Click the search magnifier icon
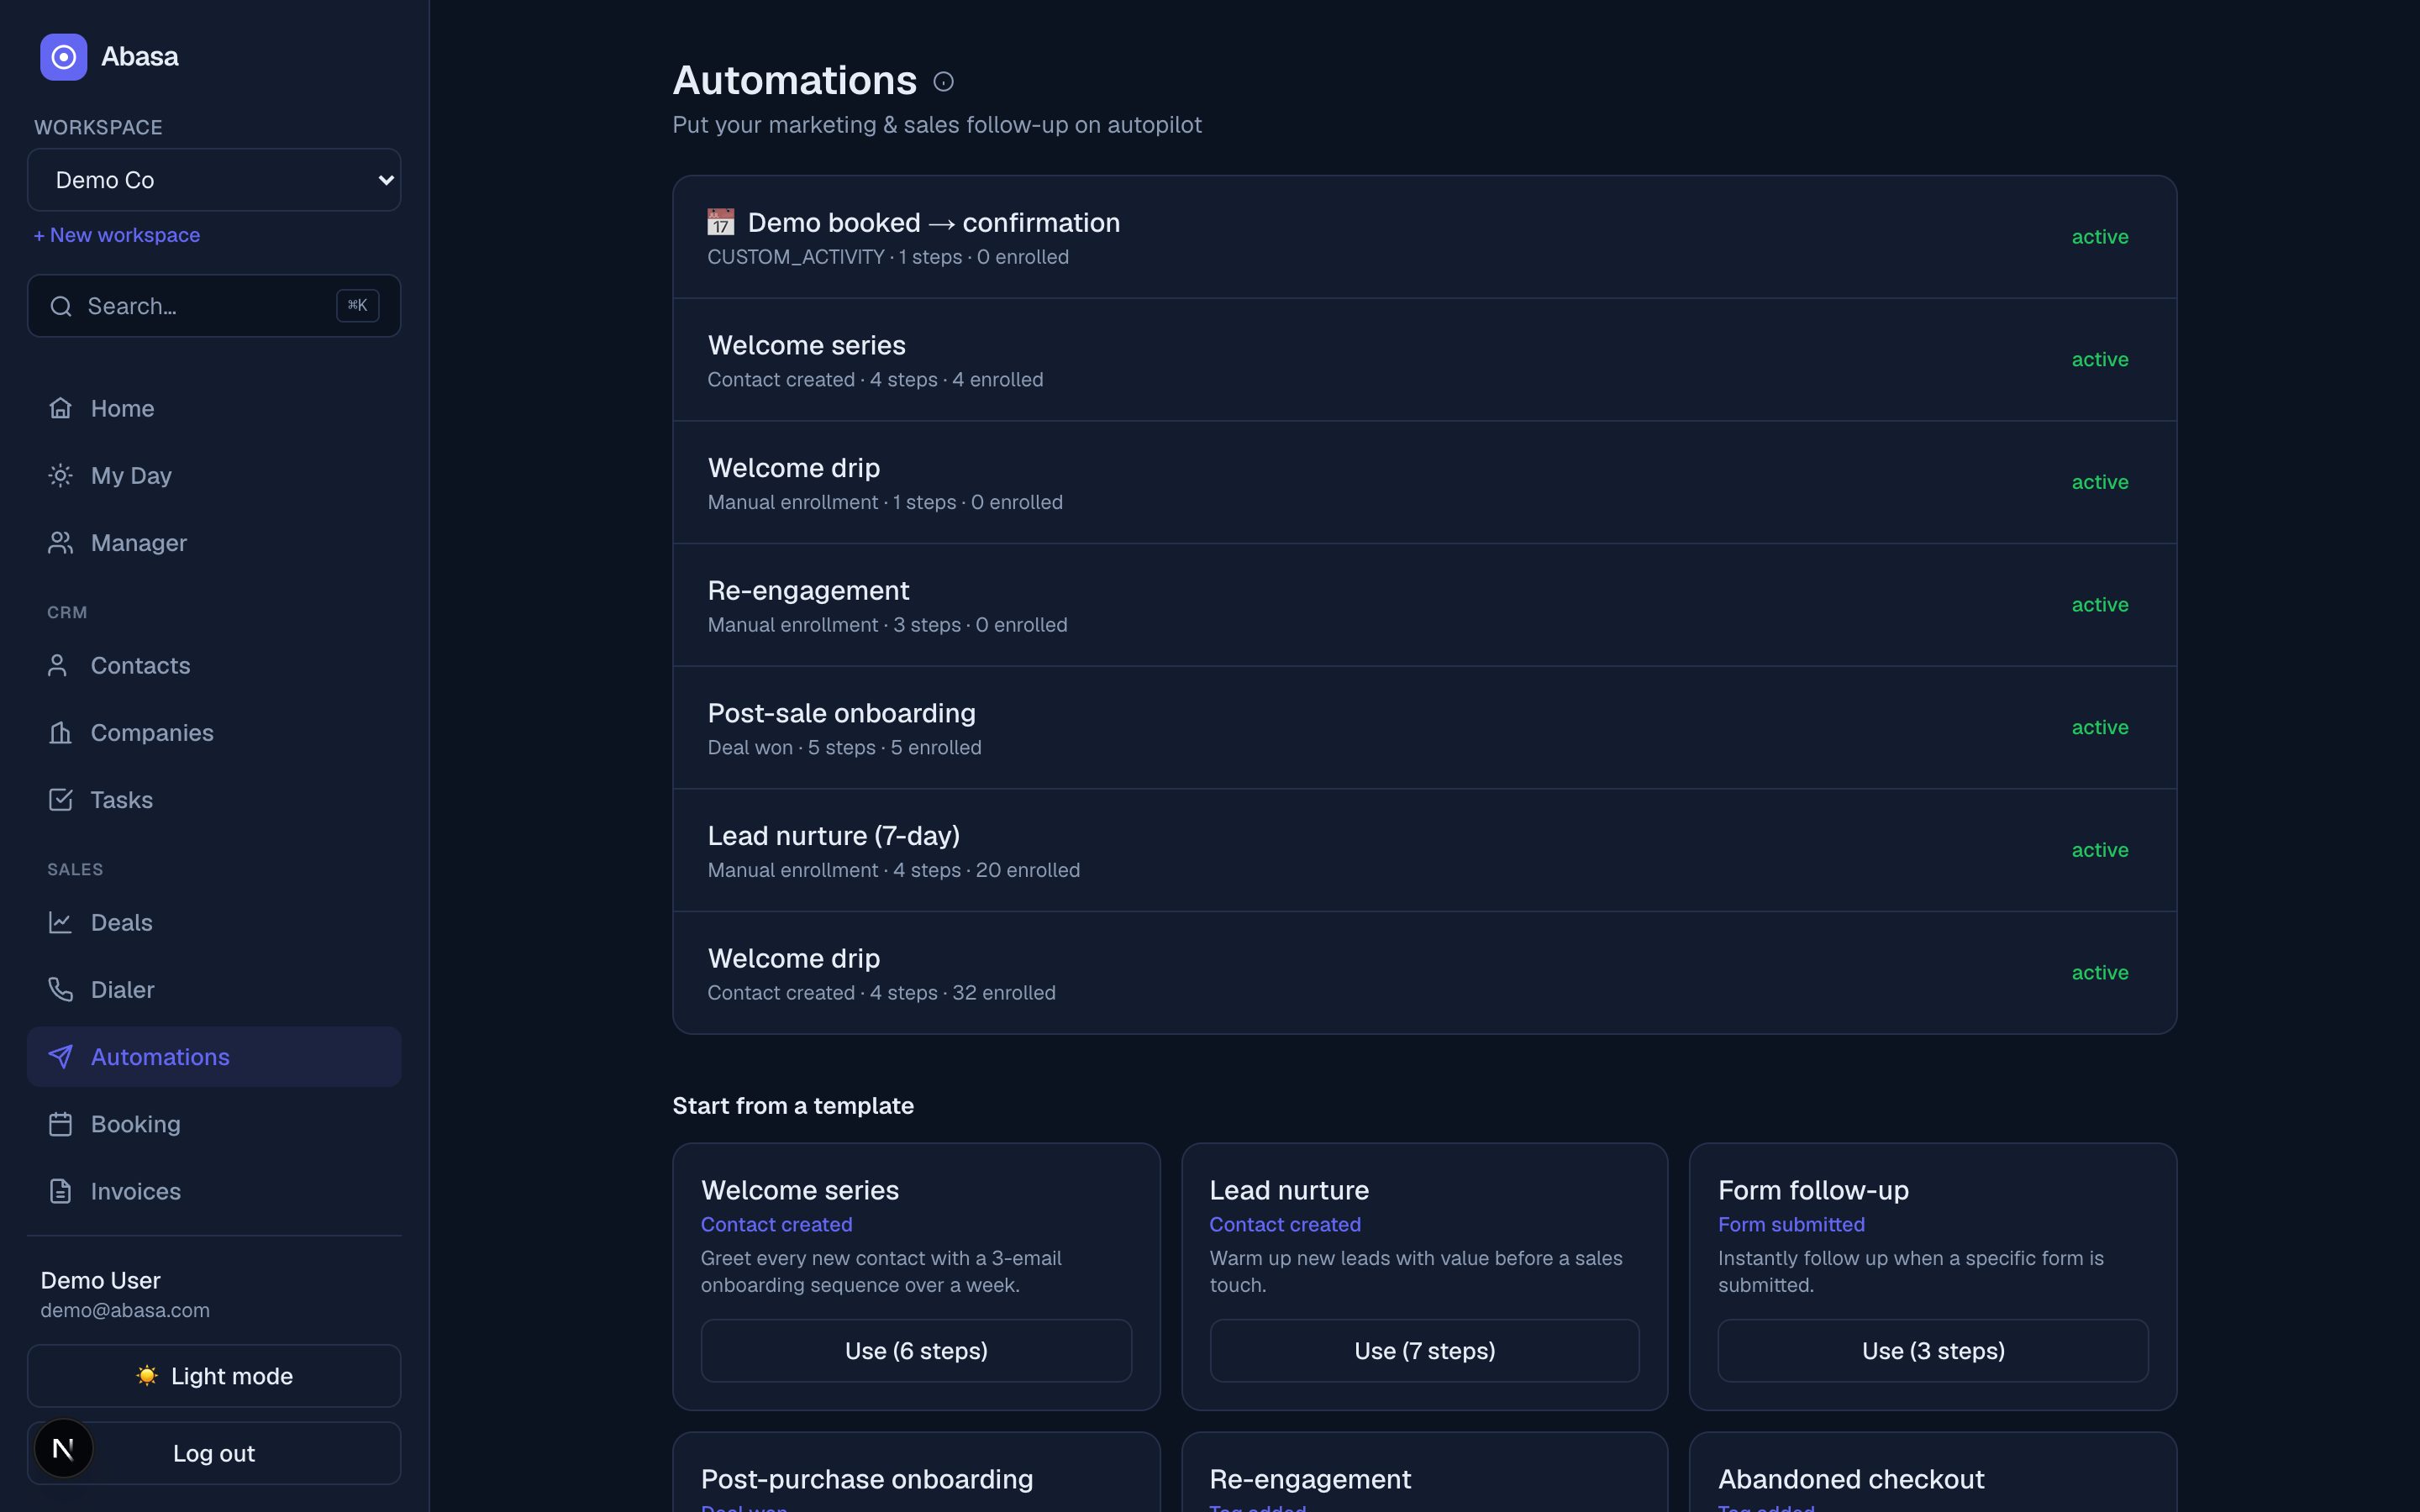This screenshot has width=2420, height=1512. 61,306
